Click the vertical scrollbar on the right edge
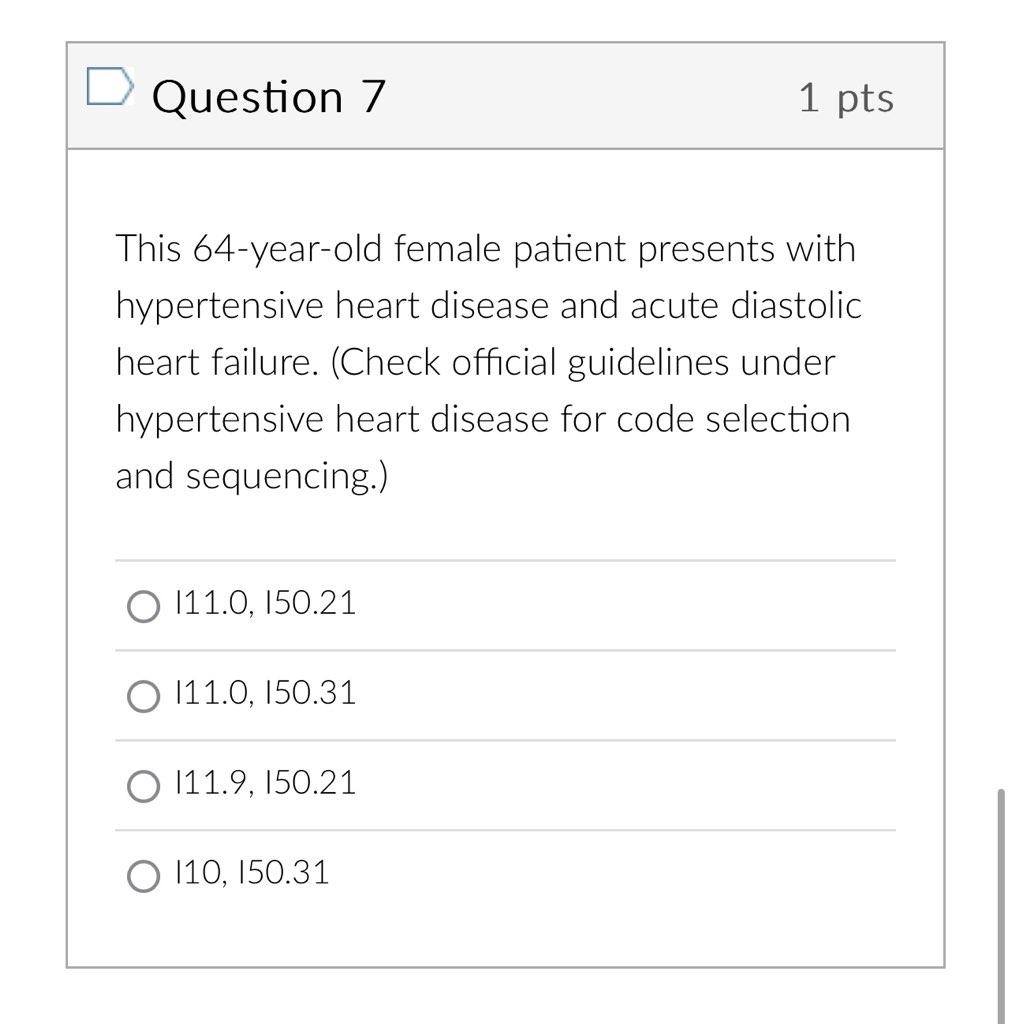Image resolution: width=1012 pixels, height=1024 pixels. tap(999, 900)
